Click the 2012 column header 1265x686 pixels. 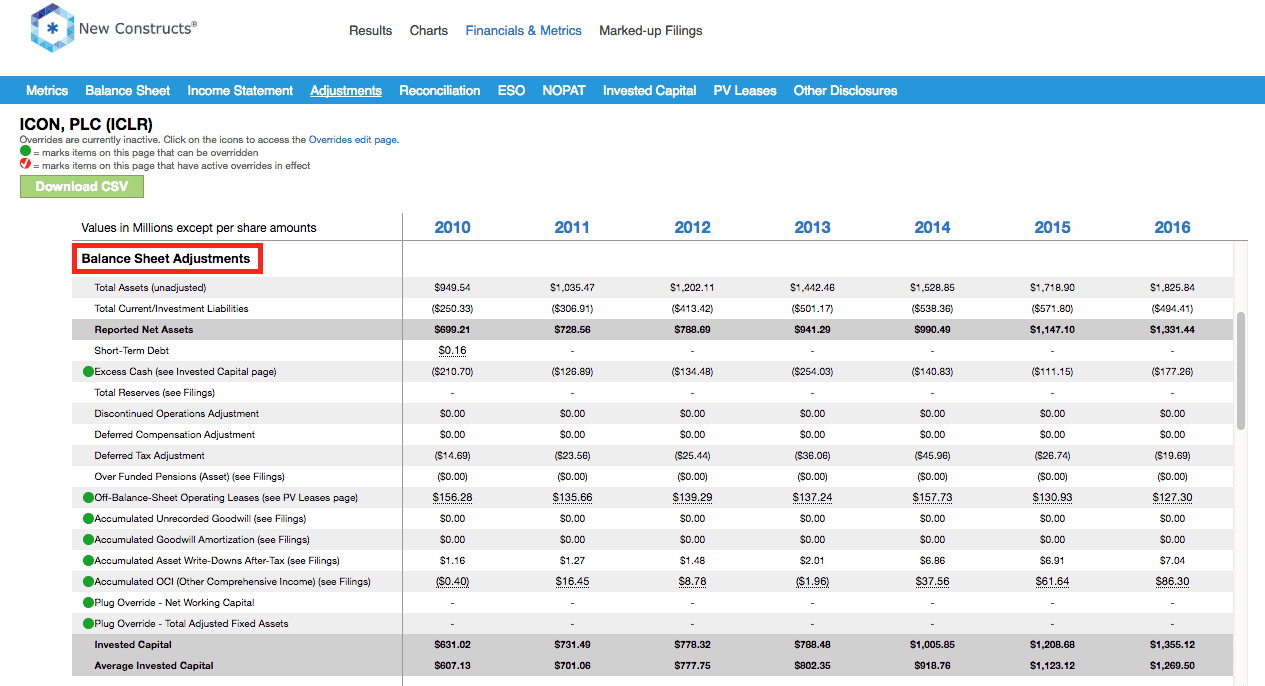point(692,227)
